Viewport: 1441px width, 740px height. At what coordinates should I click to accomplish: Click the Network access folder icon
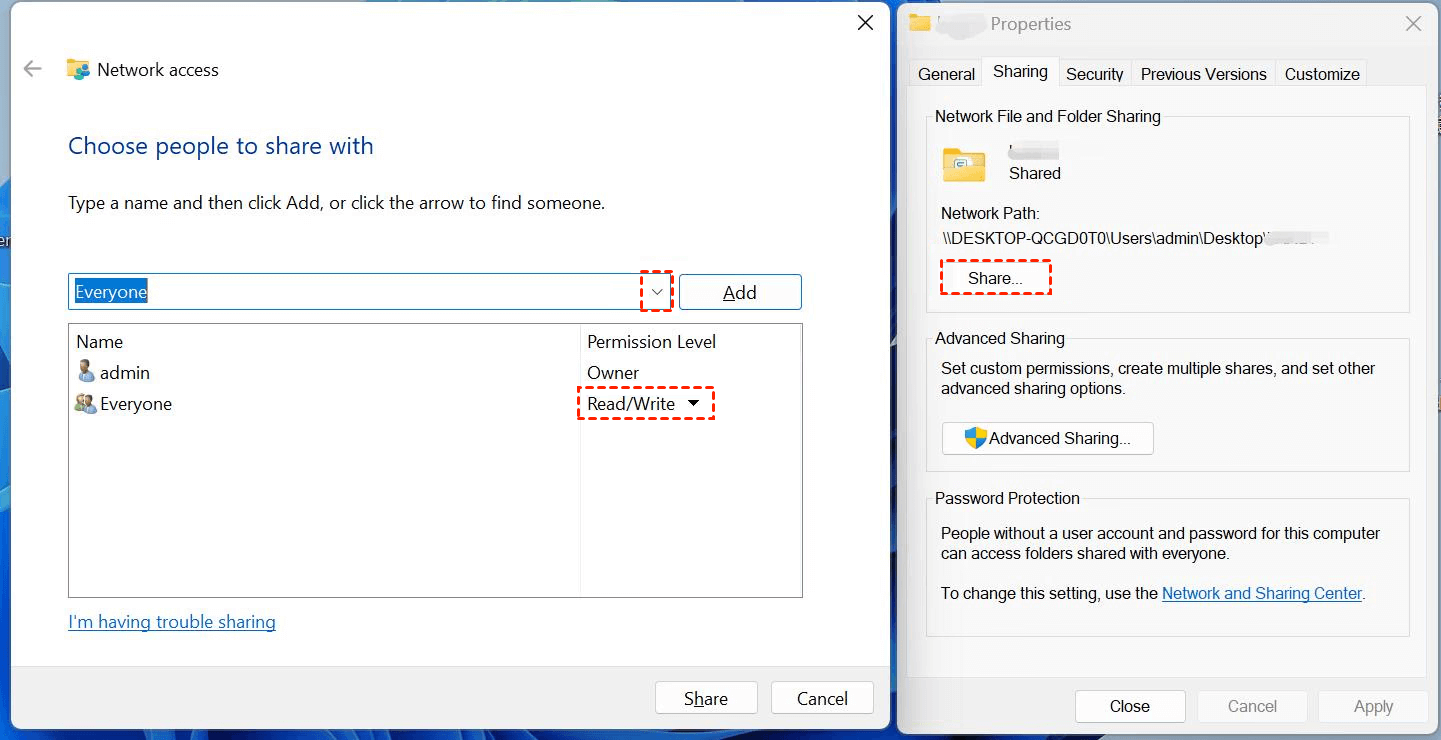pyautogui.click(x=78, y=69)
